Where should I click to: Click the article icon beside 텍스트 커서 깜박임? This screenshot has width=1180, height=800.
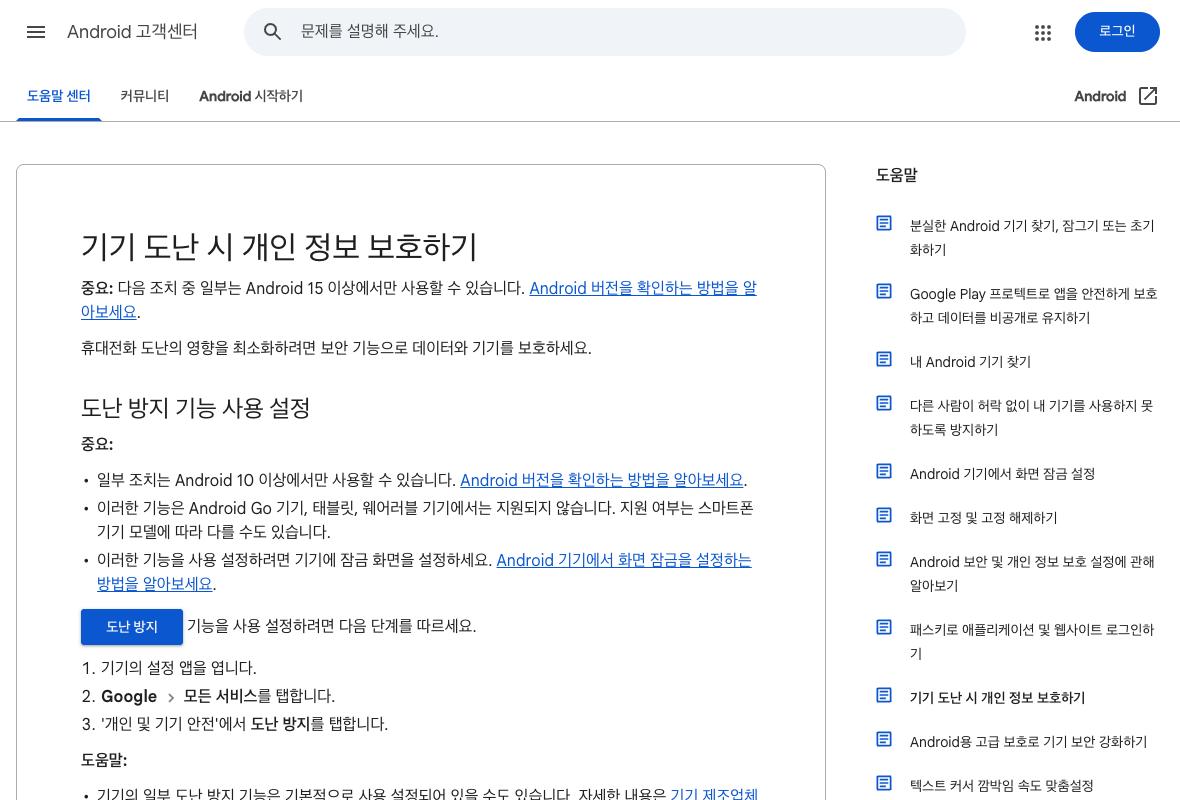[884, 783]
